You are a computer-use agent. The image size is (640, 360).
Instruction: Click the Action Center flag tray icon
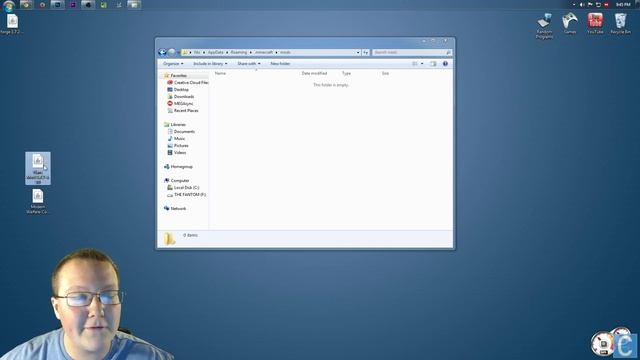pos(590,4)
